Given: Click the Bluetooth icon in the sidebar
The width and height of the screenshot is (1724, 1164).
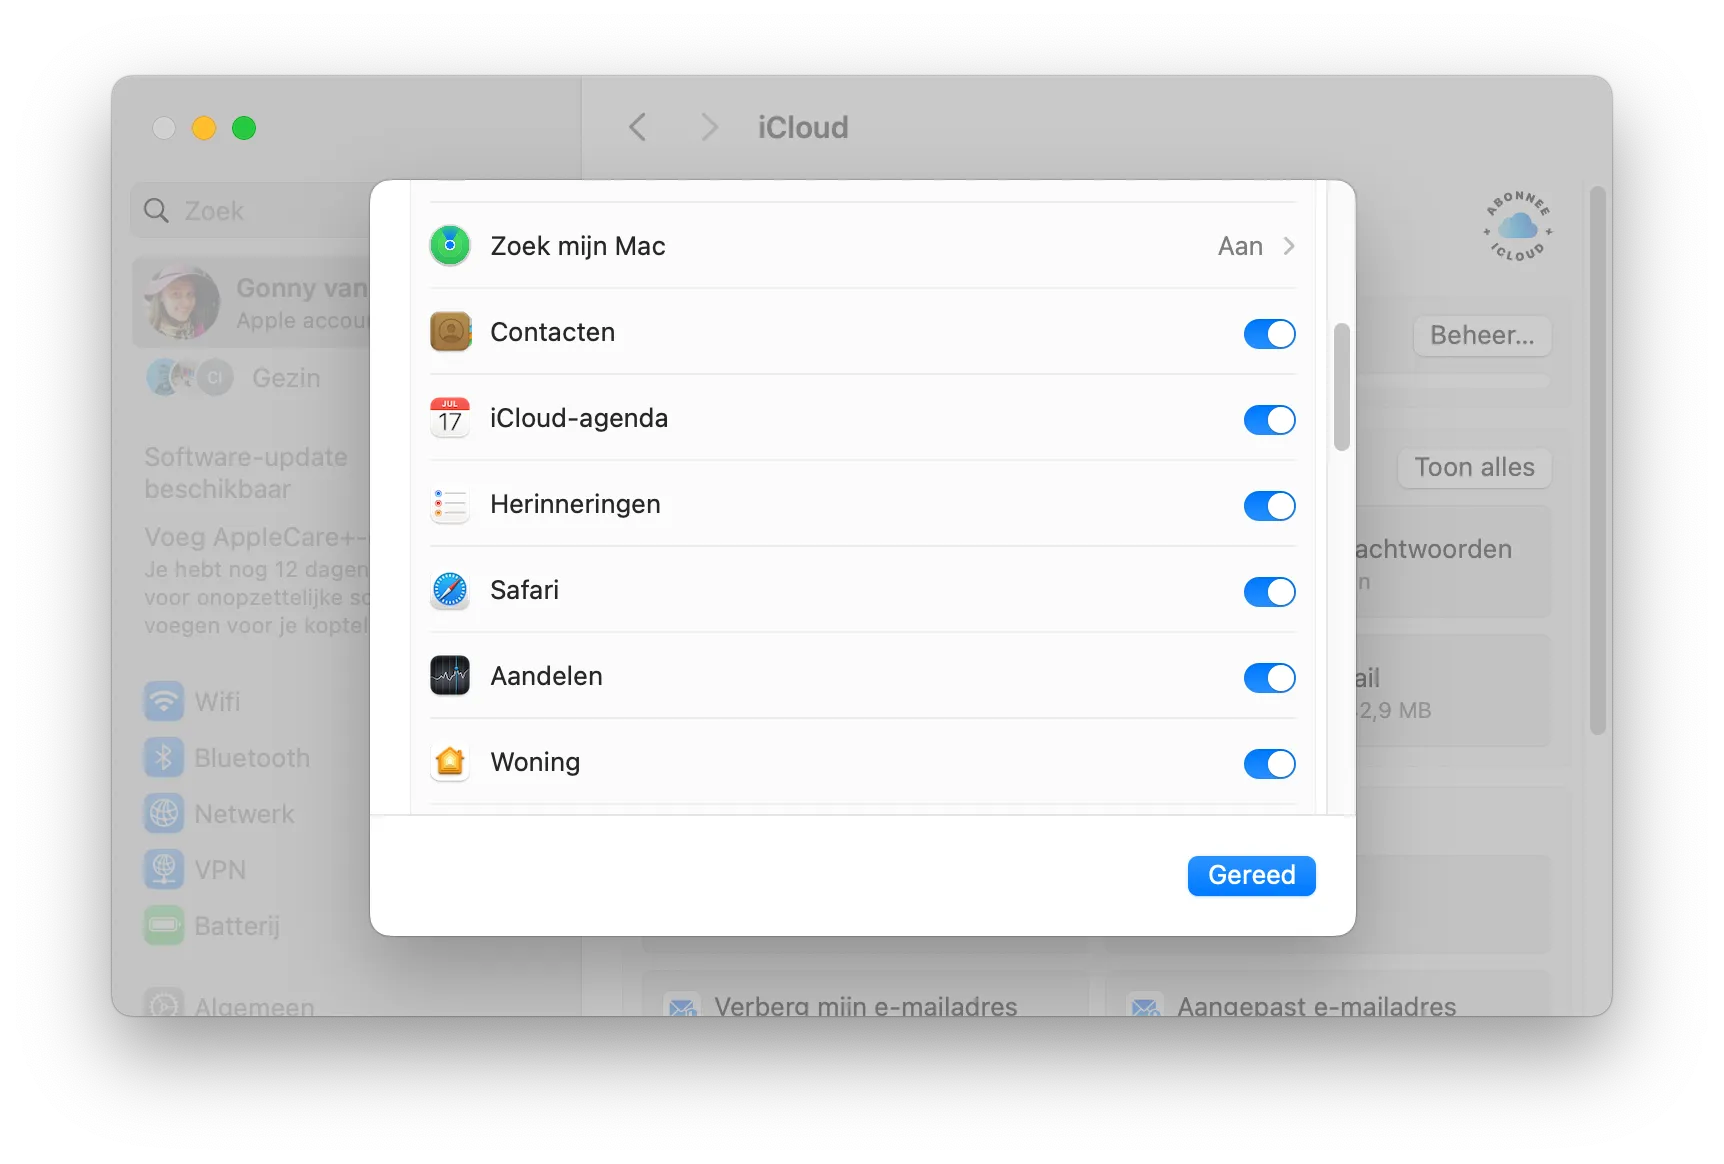Looking at the screenshot, I should pos(164,757).
